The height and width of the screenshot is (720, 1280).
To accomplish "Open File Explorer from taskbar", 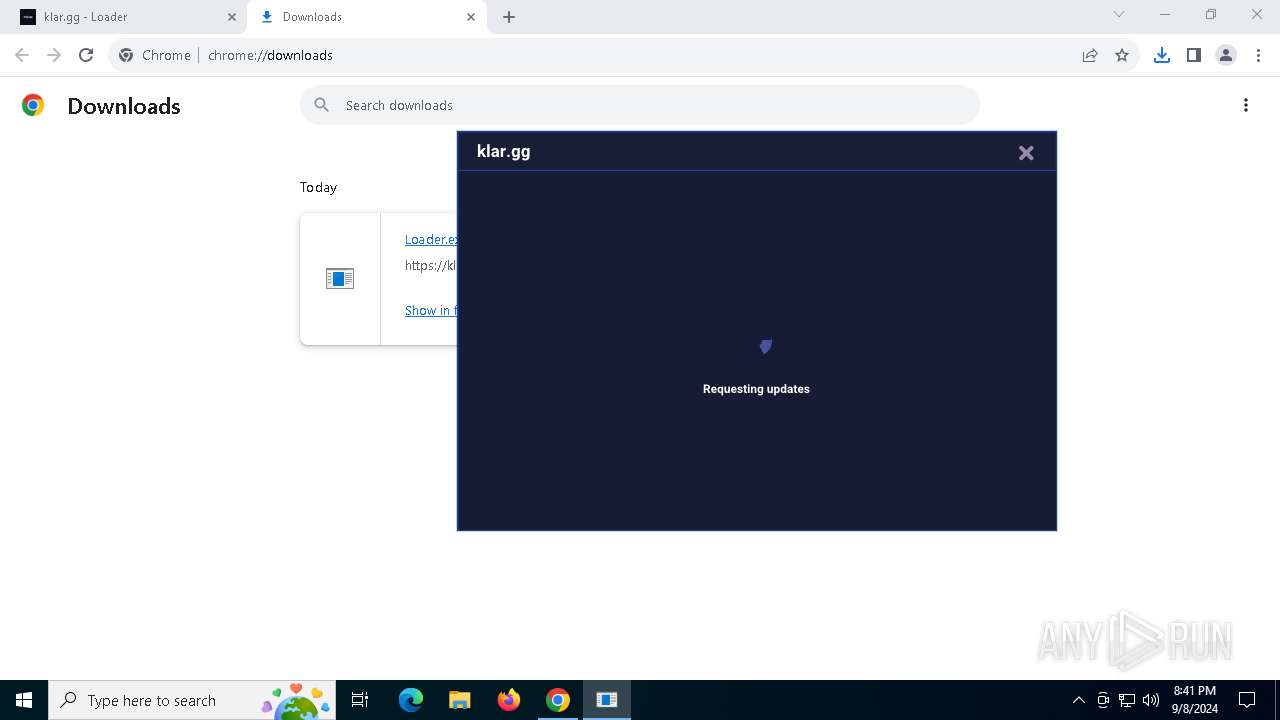I will (x=459, y=700).
